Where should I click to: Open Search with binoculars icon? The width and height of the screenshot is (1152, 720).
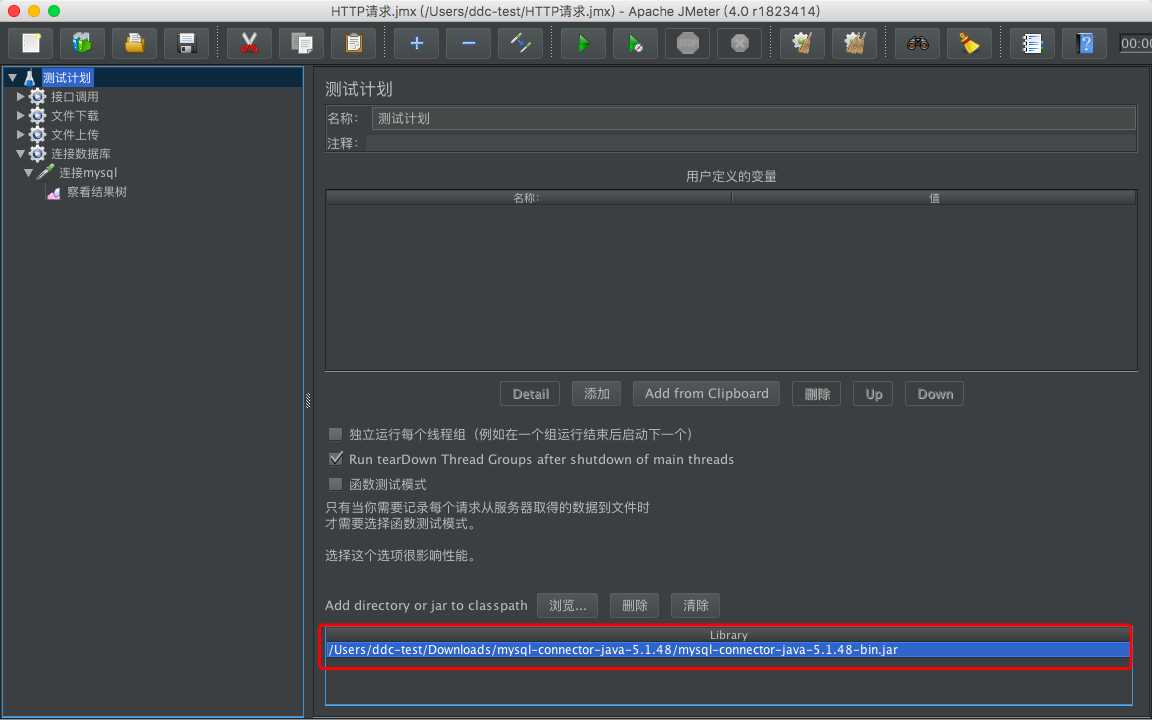tap(917, 43)
